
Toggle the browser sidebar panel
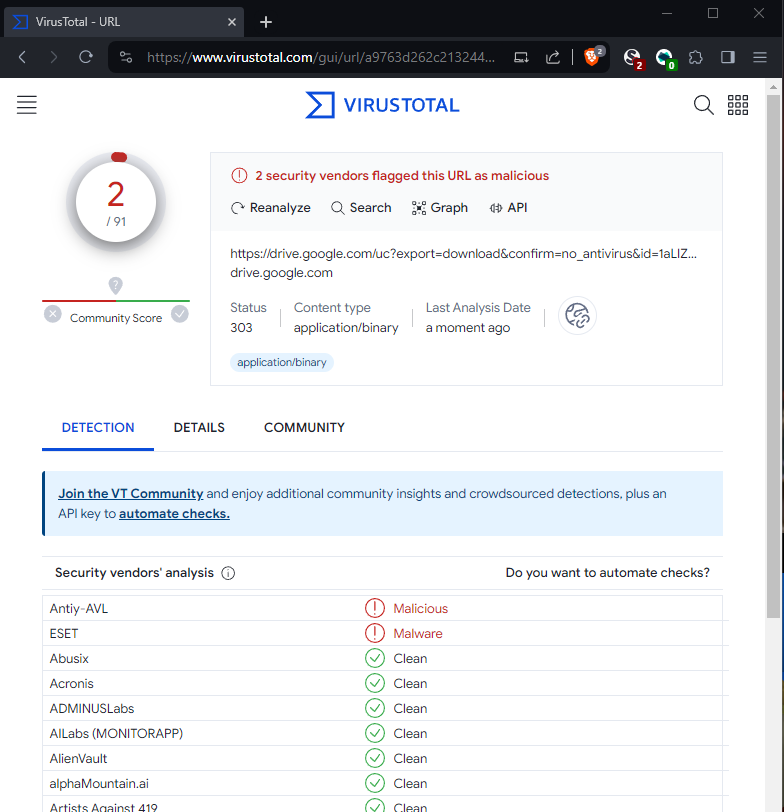(x=728, y=57)
